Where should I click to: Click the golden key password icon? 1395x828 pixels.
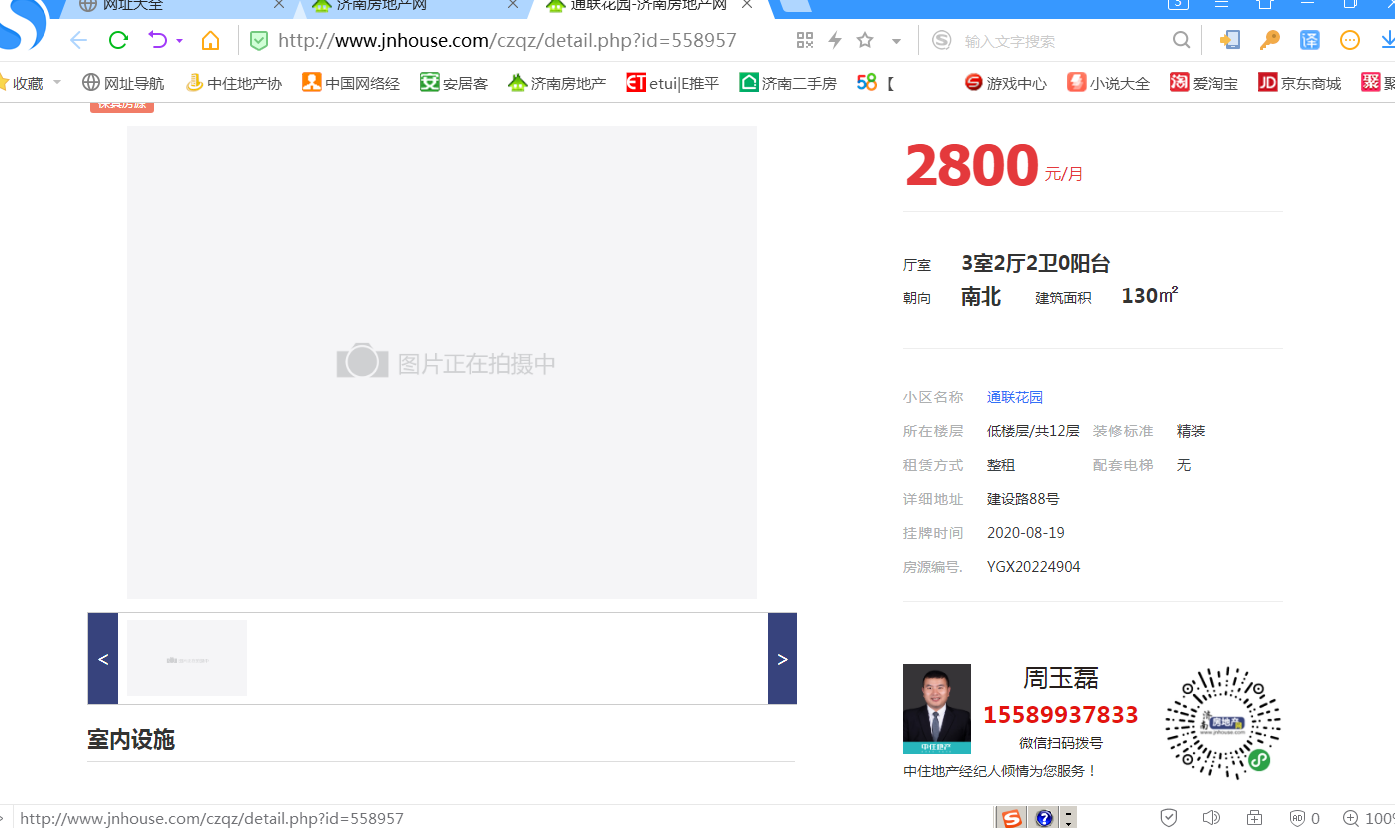coord(1269,41)
